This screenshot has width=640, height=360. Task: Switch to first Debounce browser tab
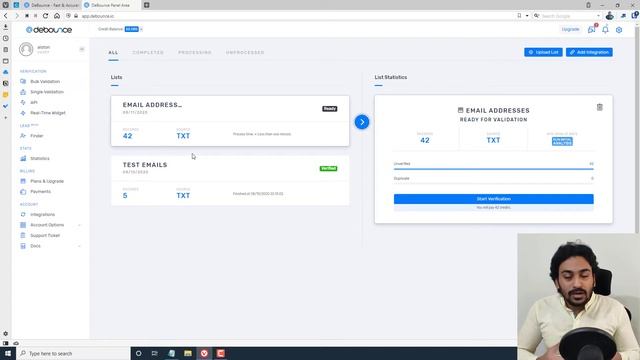(x=51, y=5)
